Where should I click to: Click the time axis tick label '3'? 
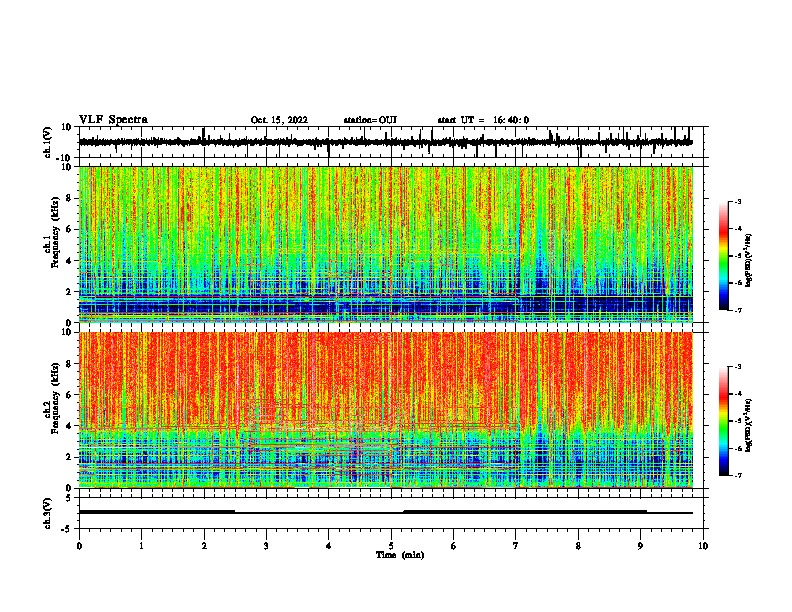coord(266,546)
